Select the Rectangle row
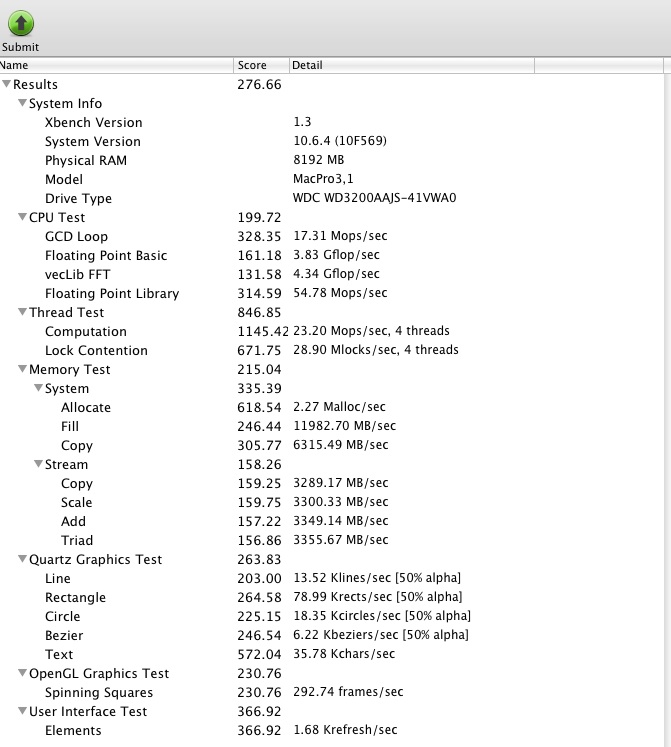This screenshot has height=747, width=671. (x=332, y=597)
